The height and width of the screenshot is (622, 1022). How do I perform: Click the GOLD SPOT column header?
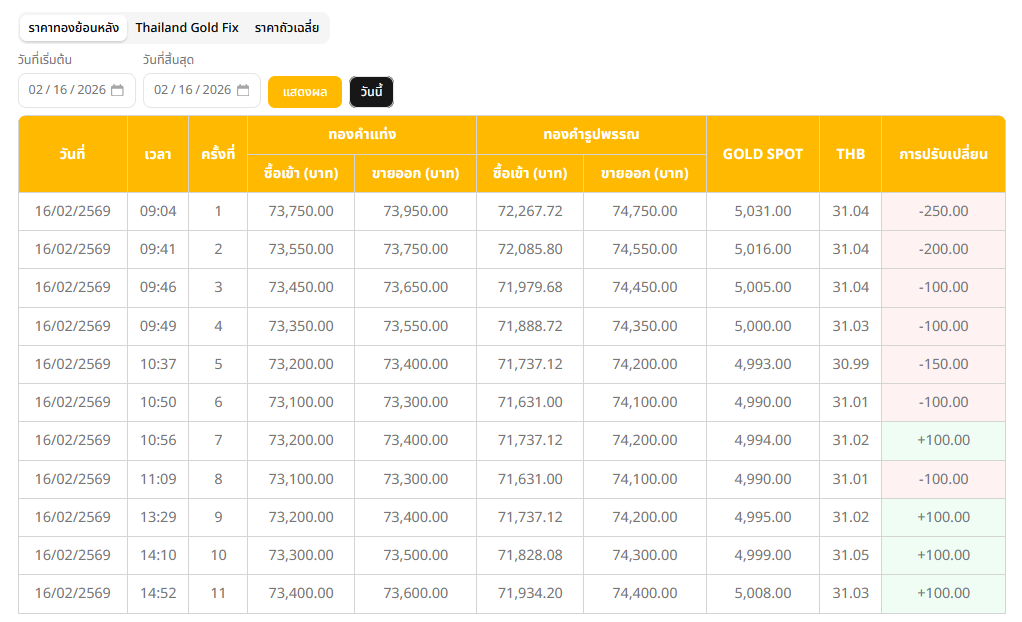click(762, 154)
